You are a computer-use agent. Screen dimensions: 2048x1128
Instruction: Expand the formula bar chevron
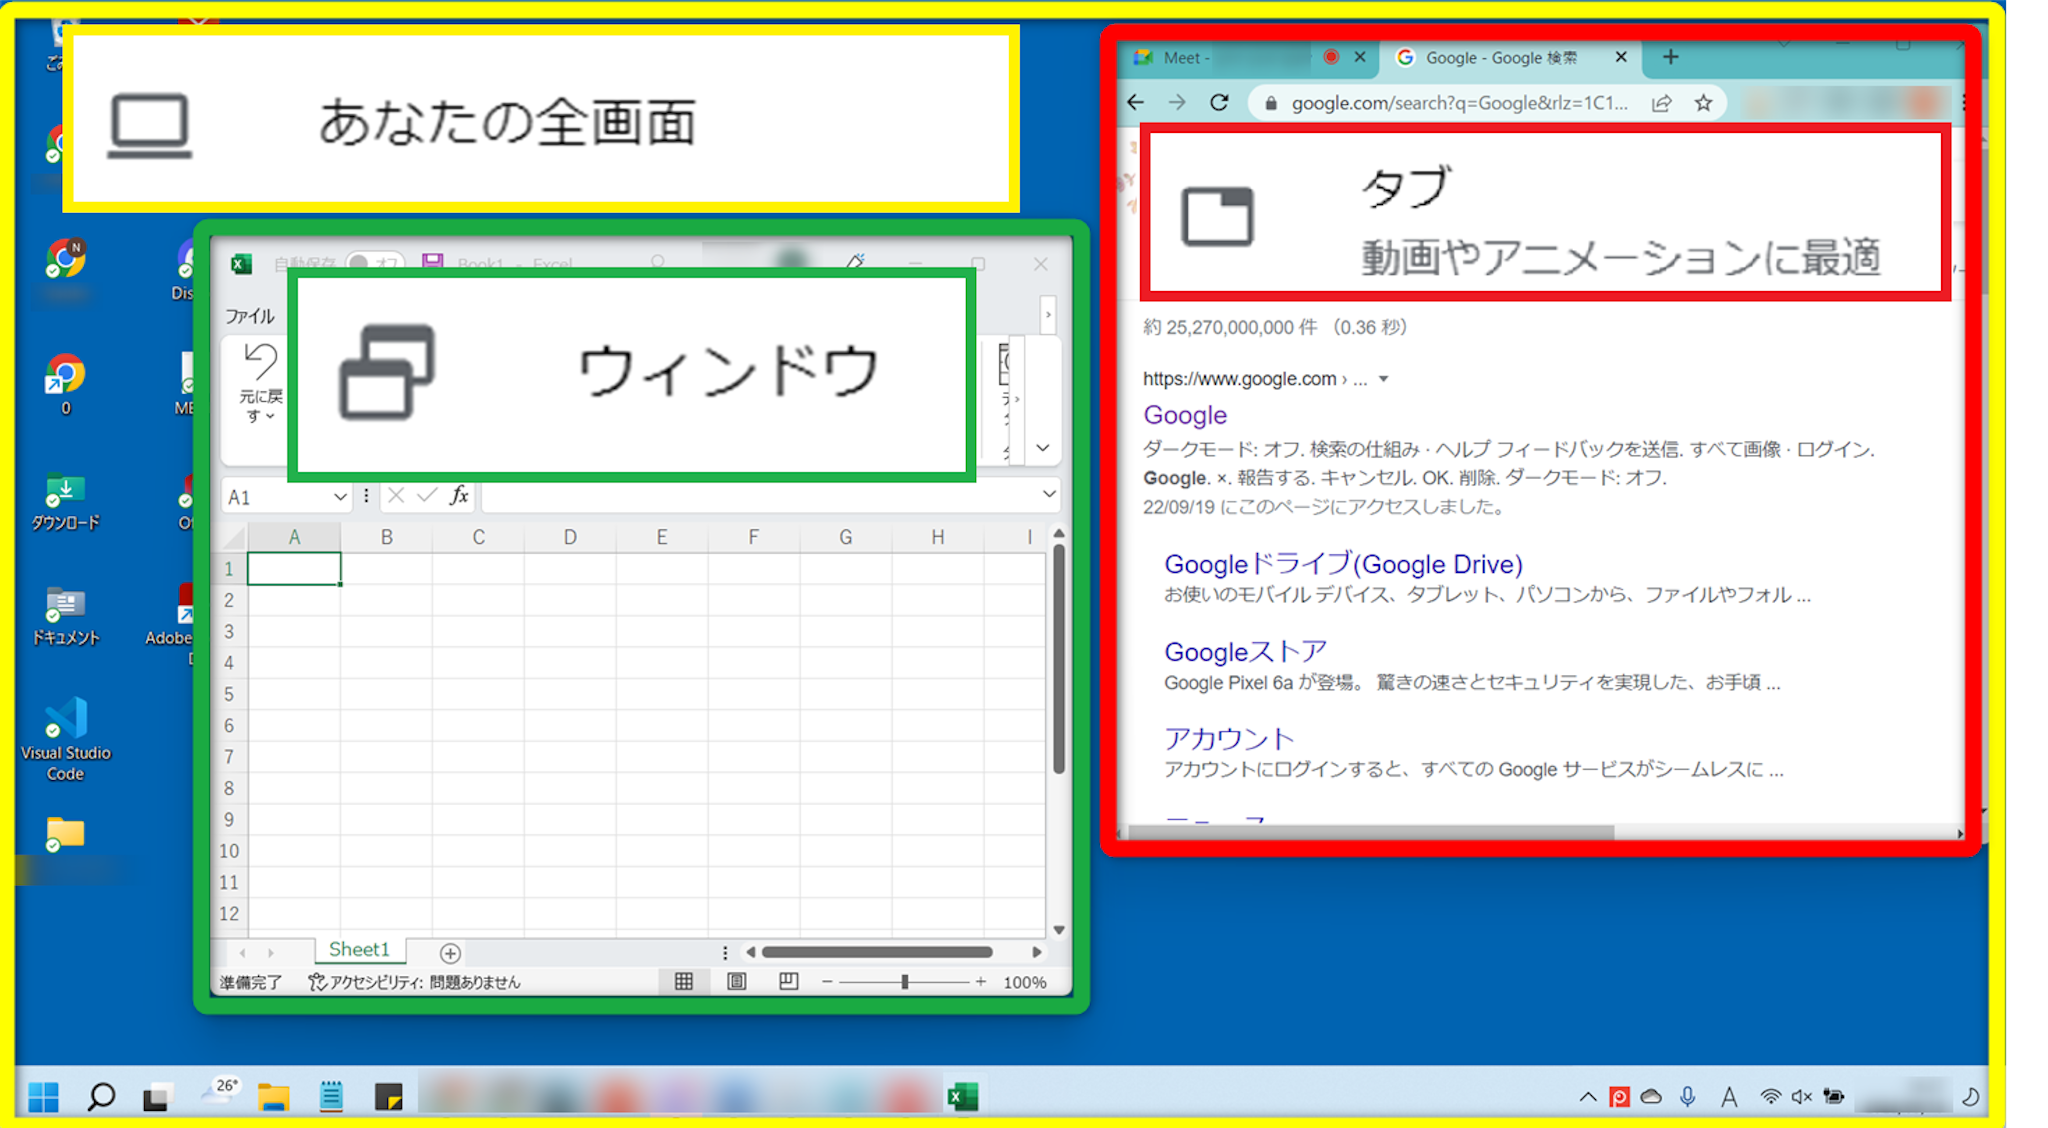tap(1048, 494)
